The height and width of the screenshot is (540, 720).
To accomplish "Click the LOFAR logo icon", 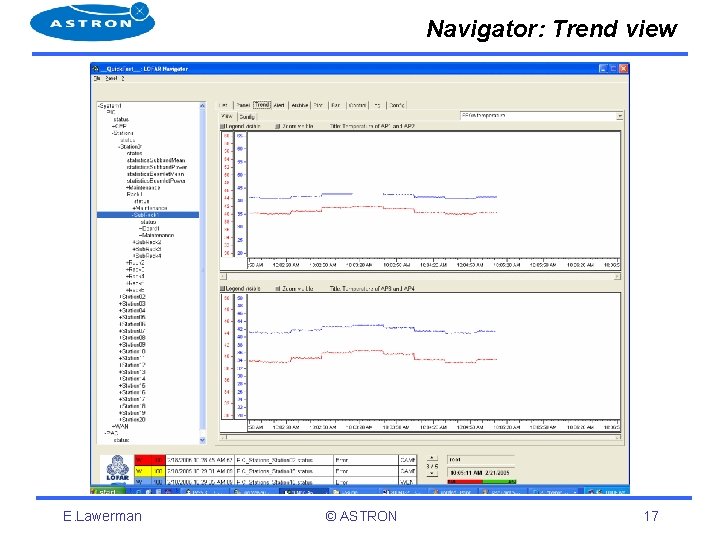I will (118, 468).
